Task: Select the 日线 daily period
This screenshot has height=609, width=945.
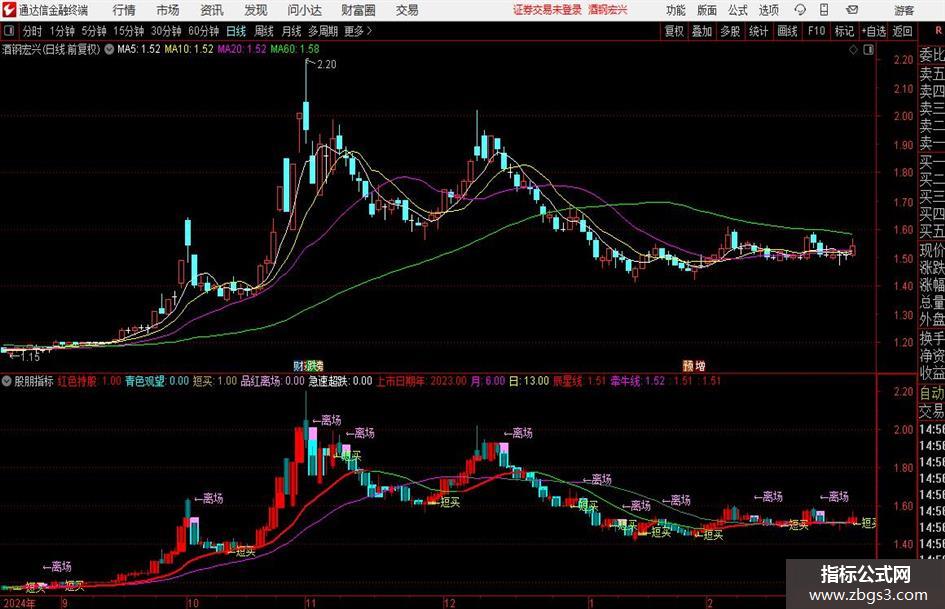Action: pos(236,31)
